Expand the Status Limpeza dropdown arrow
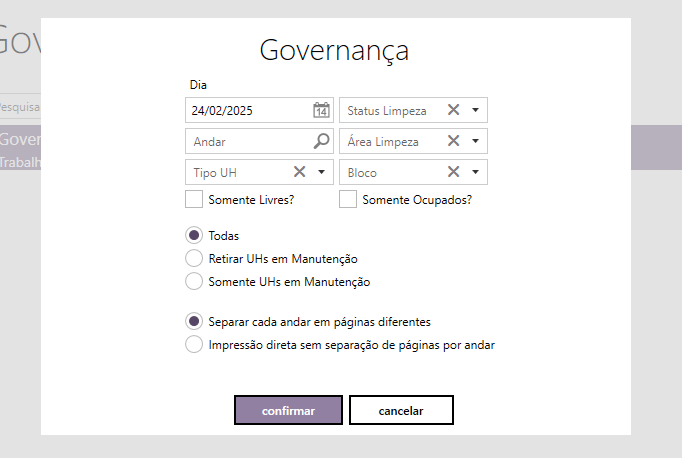Screen dimensions: 682x461 (476, 110)
